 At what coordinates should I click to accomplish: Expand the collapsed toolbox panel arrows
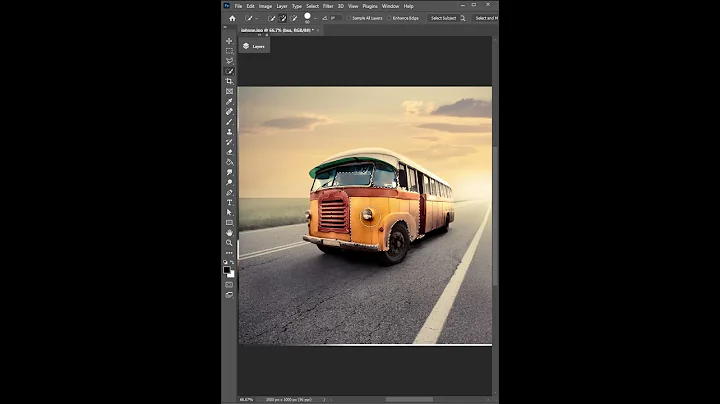click(x=225, y=27)
